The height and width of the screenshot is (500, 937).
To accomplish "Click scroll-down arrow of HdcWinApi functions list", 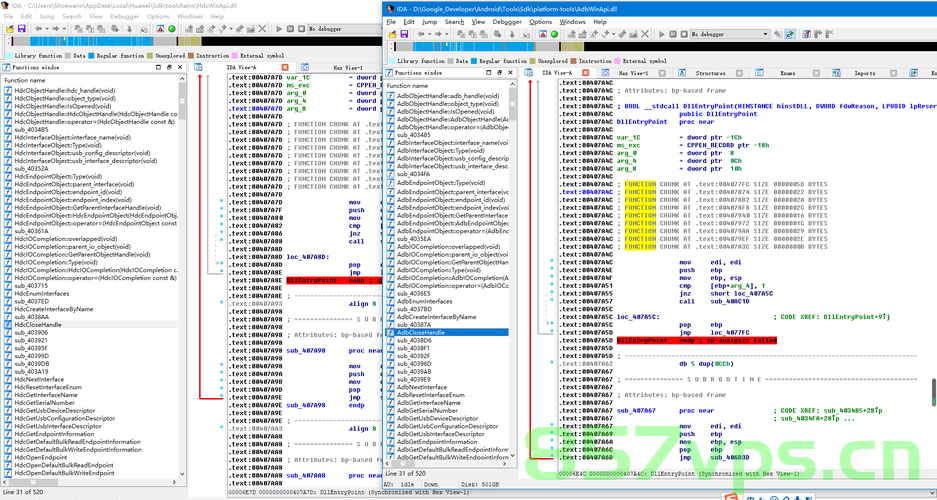I will (x=182, y=472).
